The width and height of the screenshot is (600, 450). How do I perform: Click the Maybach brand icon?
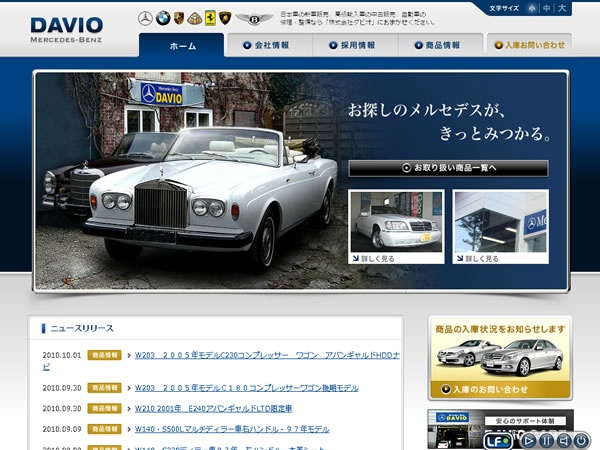(x=194, y=18)
